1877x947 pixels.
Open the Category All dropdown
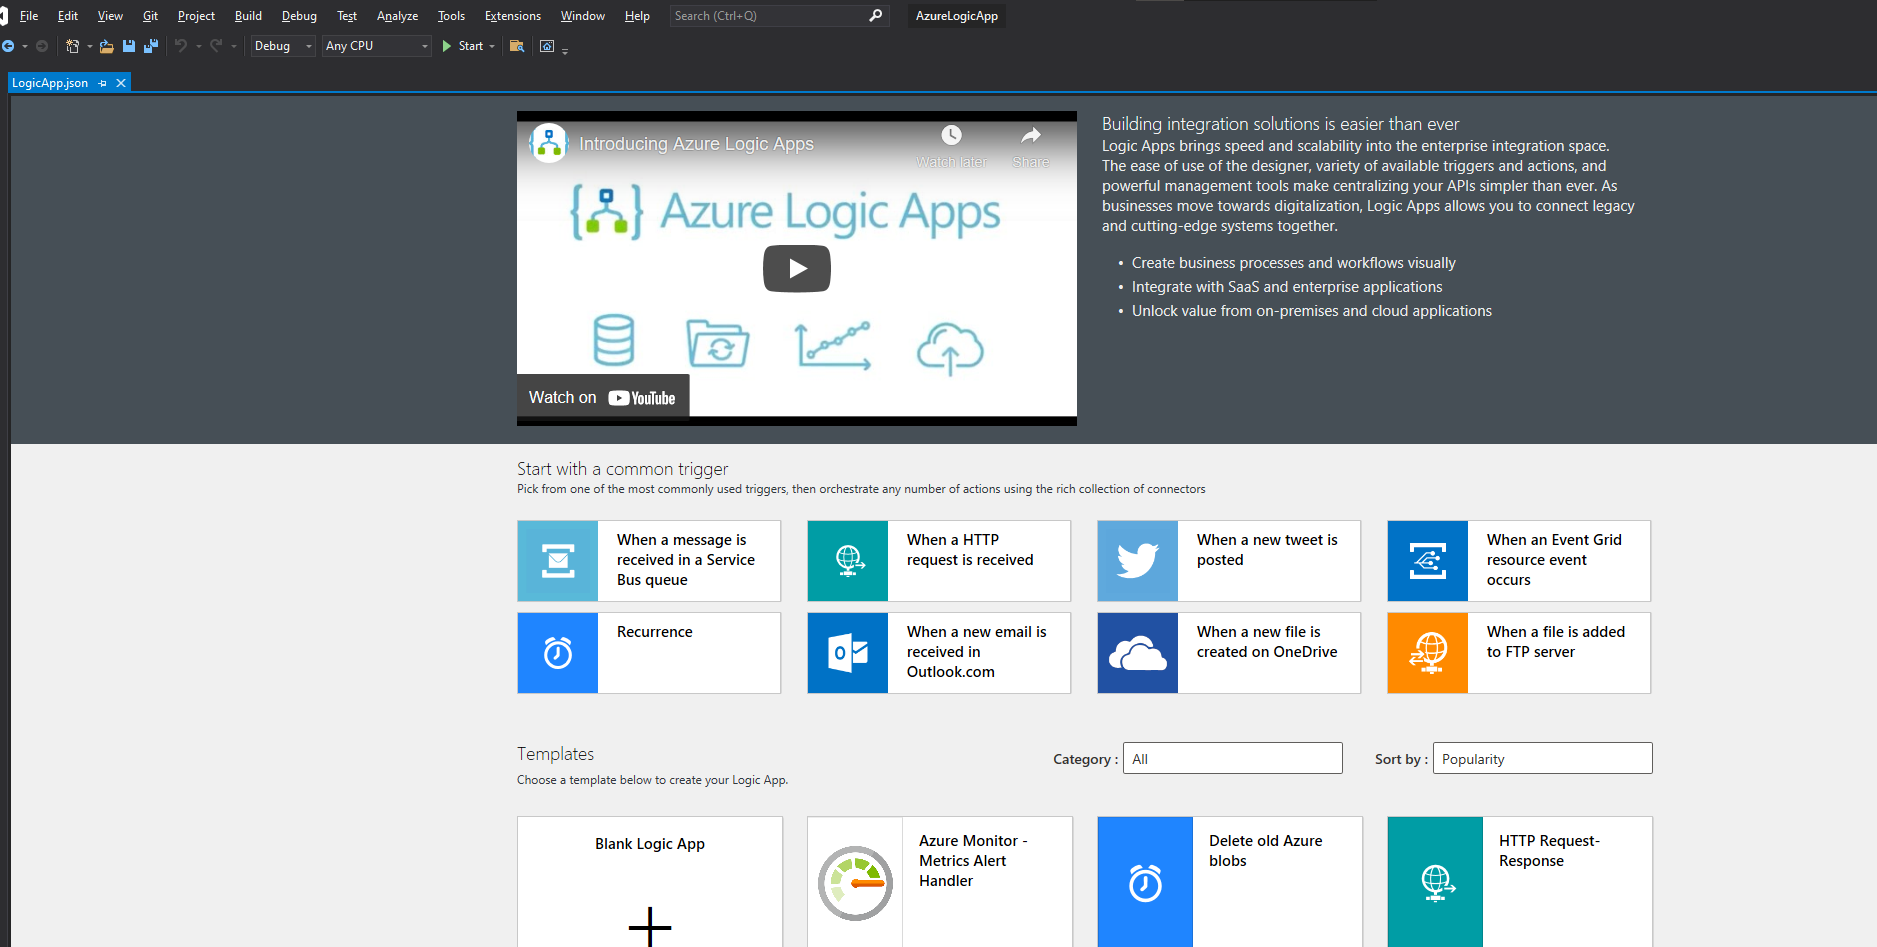1232,758
